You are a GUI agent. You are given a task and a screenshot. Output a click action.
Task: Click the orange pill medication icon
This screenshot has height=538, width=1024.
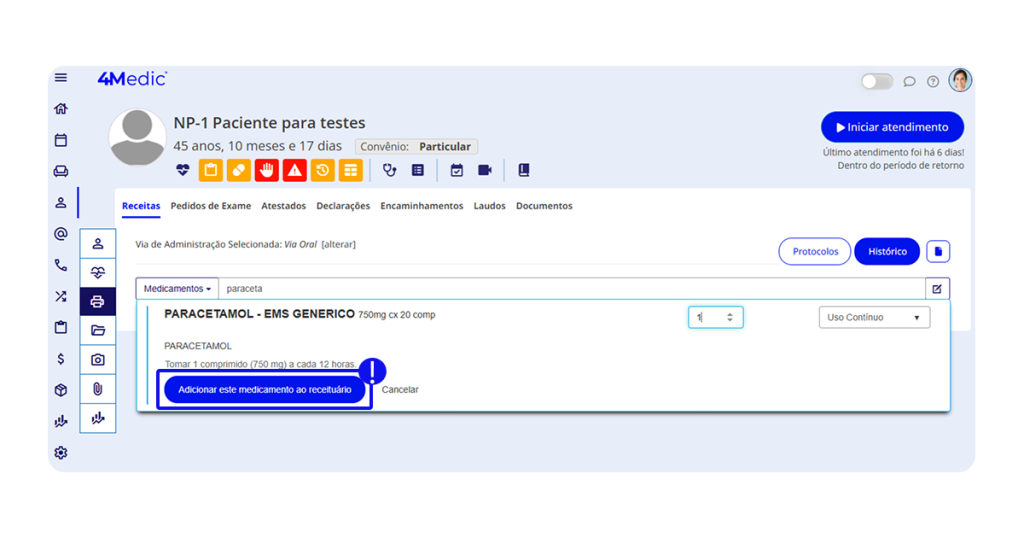238,171
